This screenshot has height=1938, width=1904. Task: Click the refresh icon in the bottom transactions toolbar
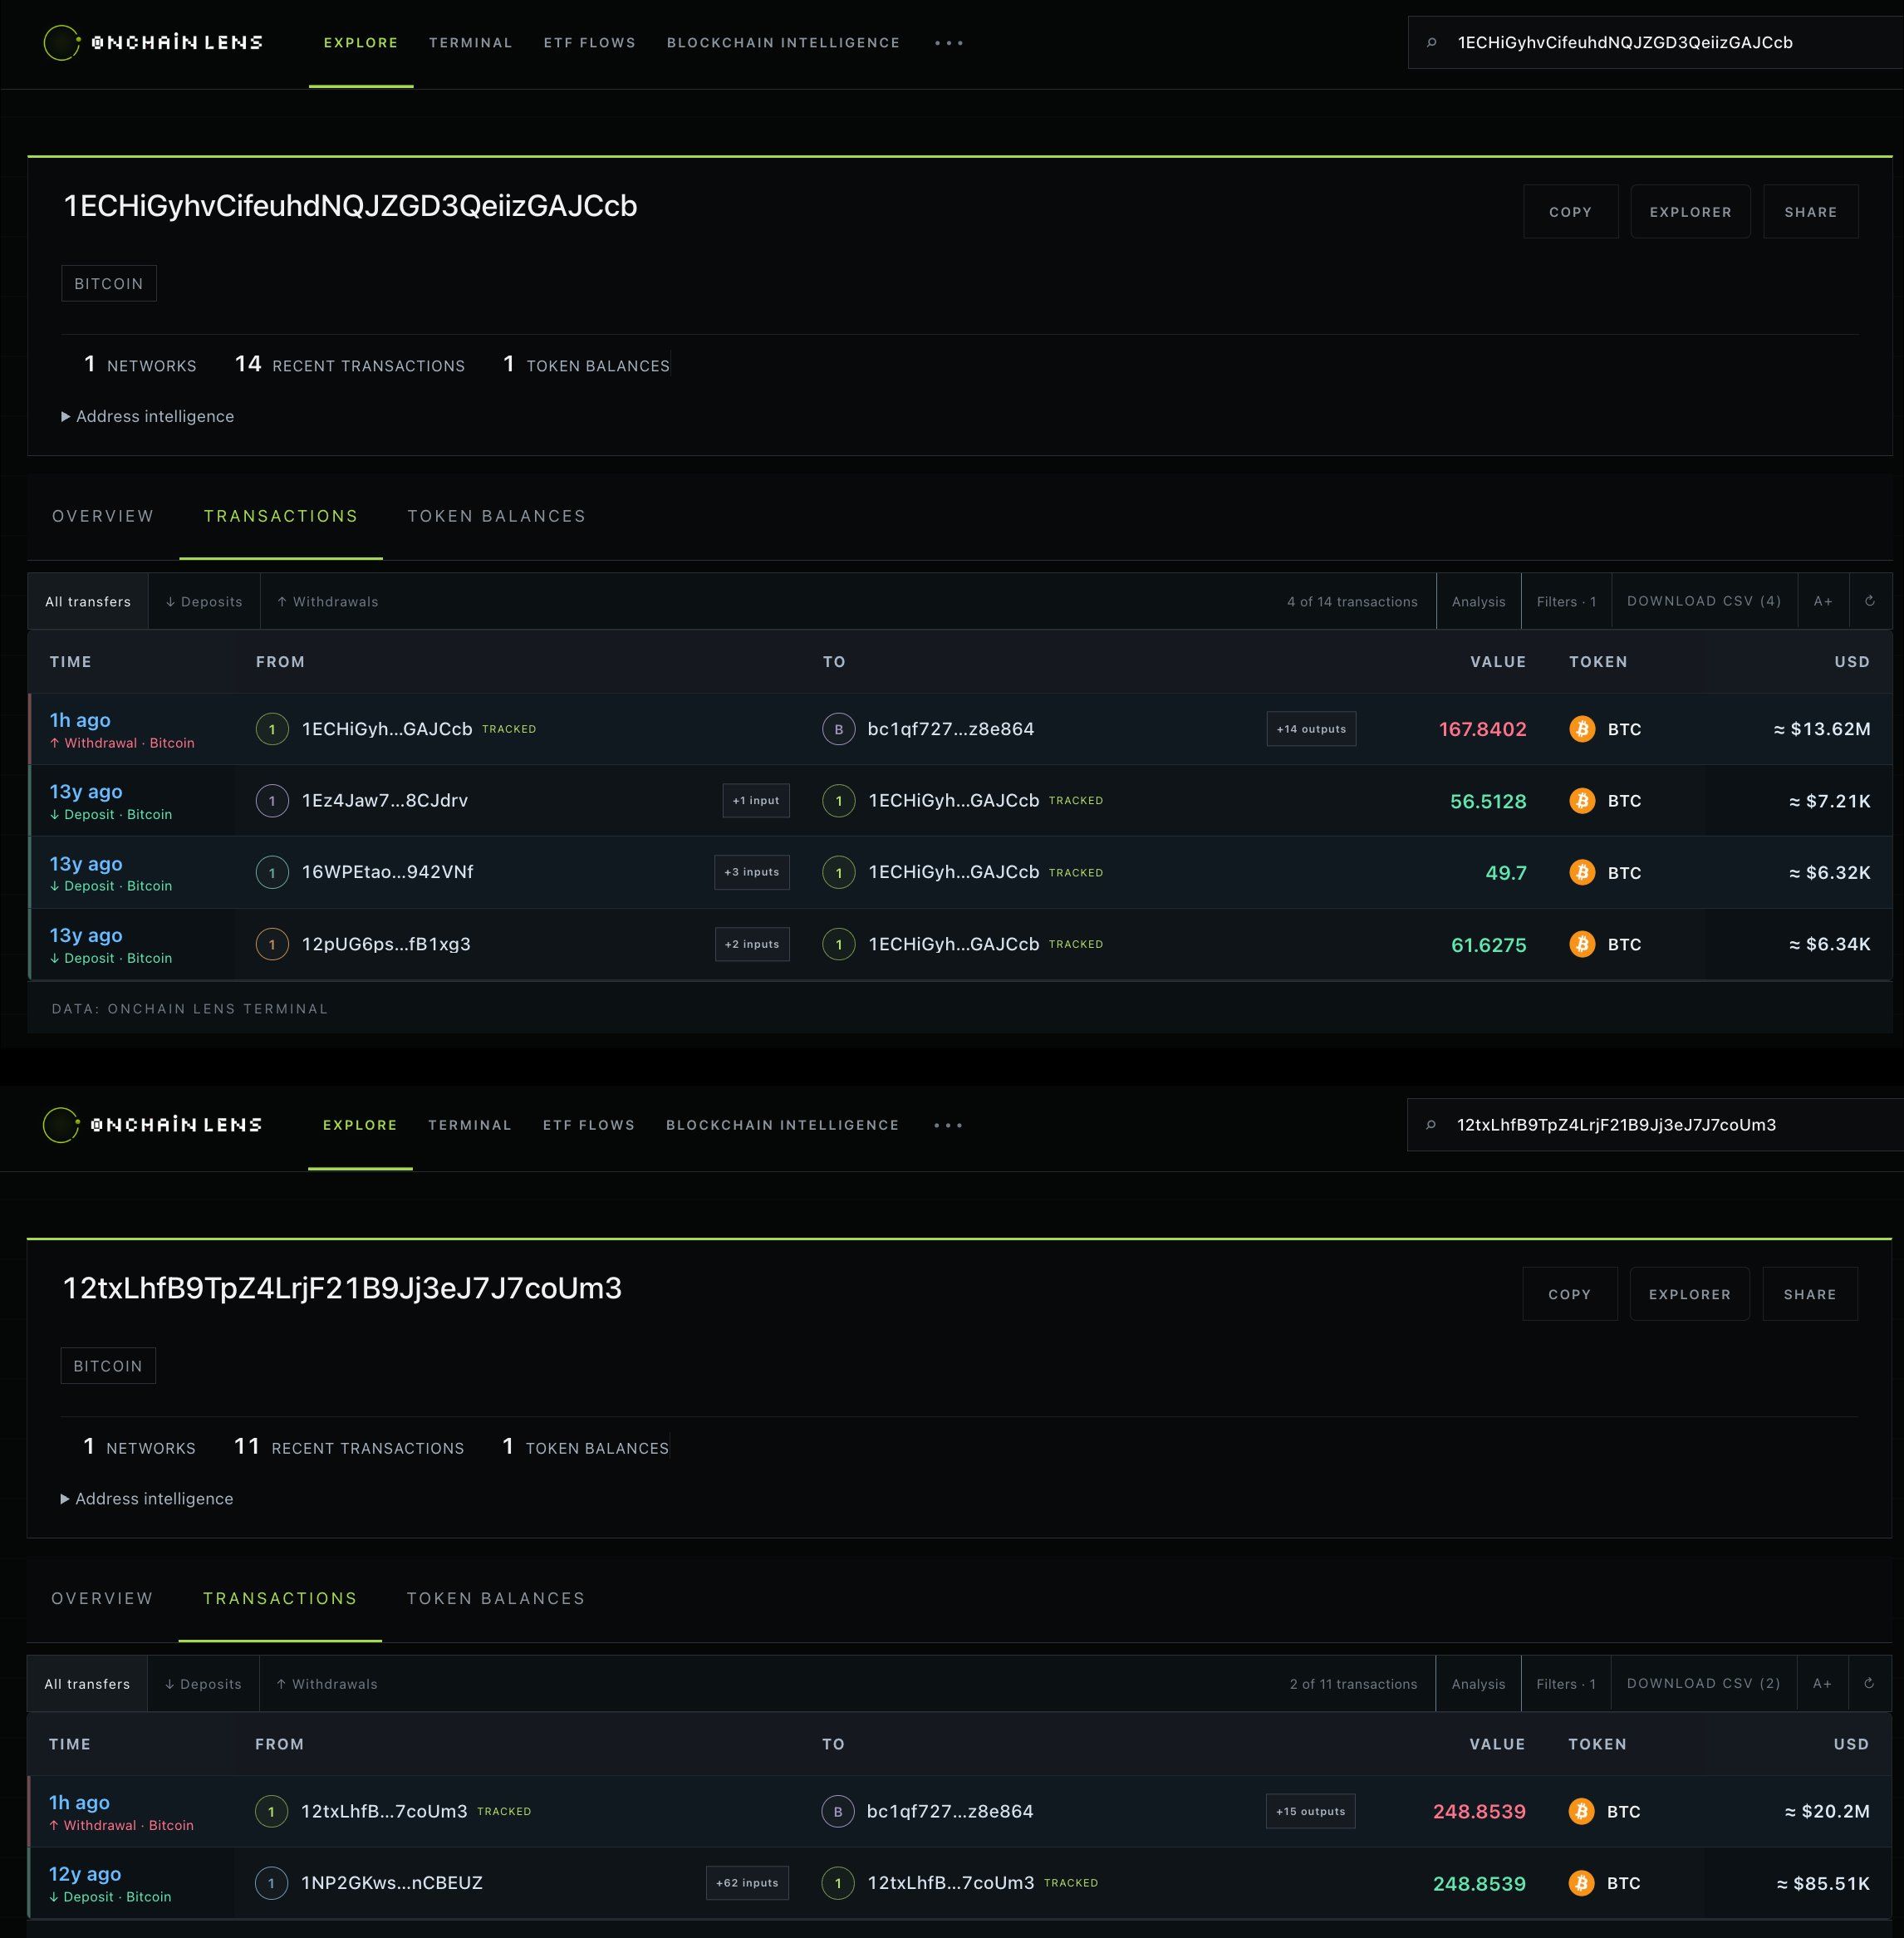[x=1869, y=1683]
